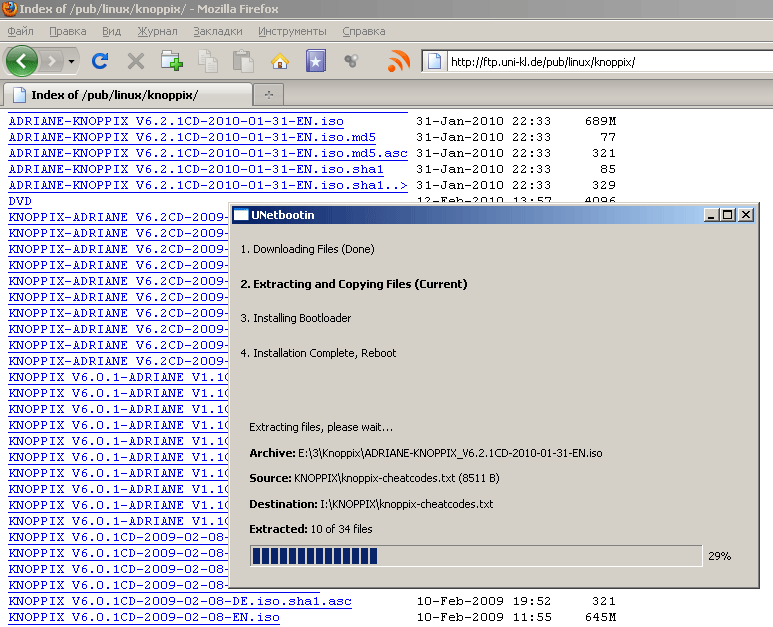Screen dimensions: 773x627
Task: Open the Вид menu
Action: pos(111,31)
